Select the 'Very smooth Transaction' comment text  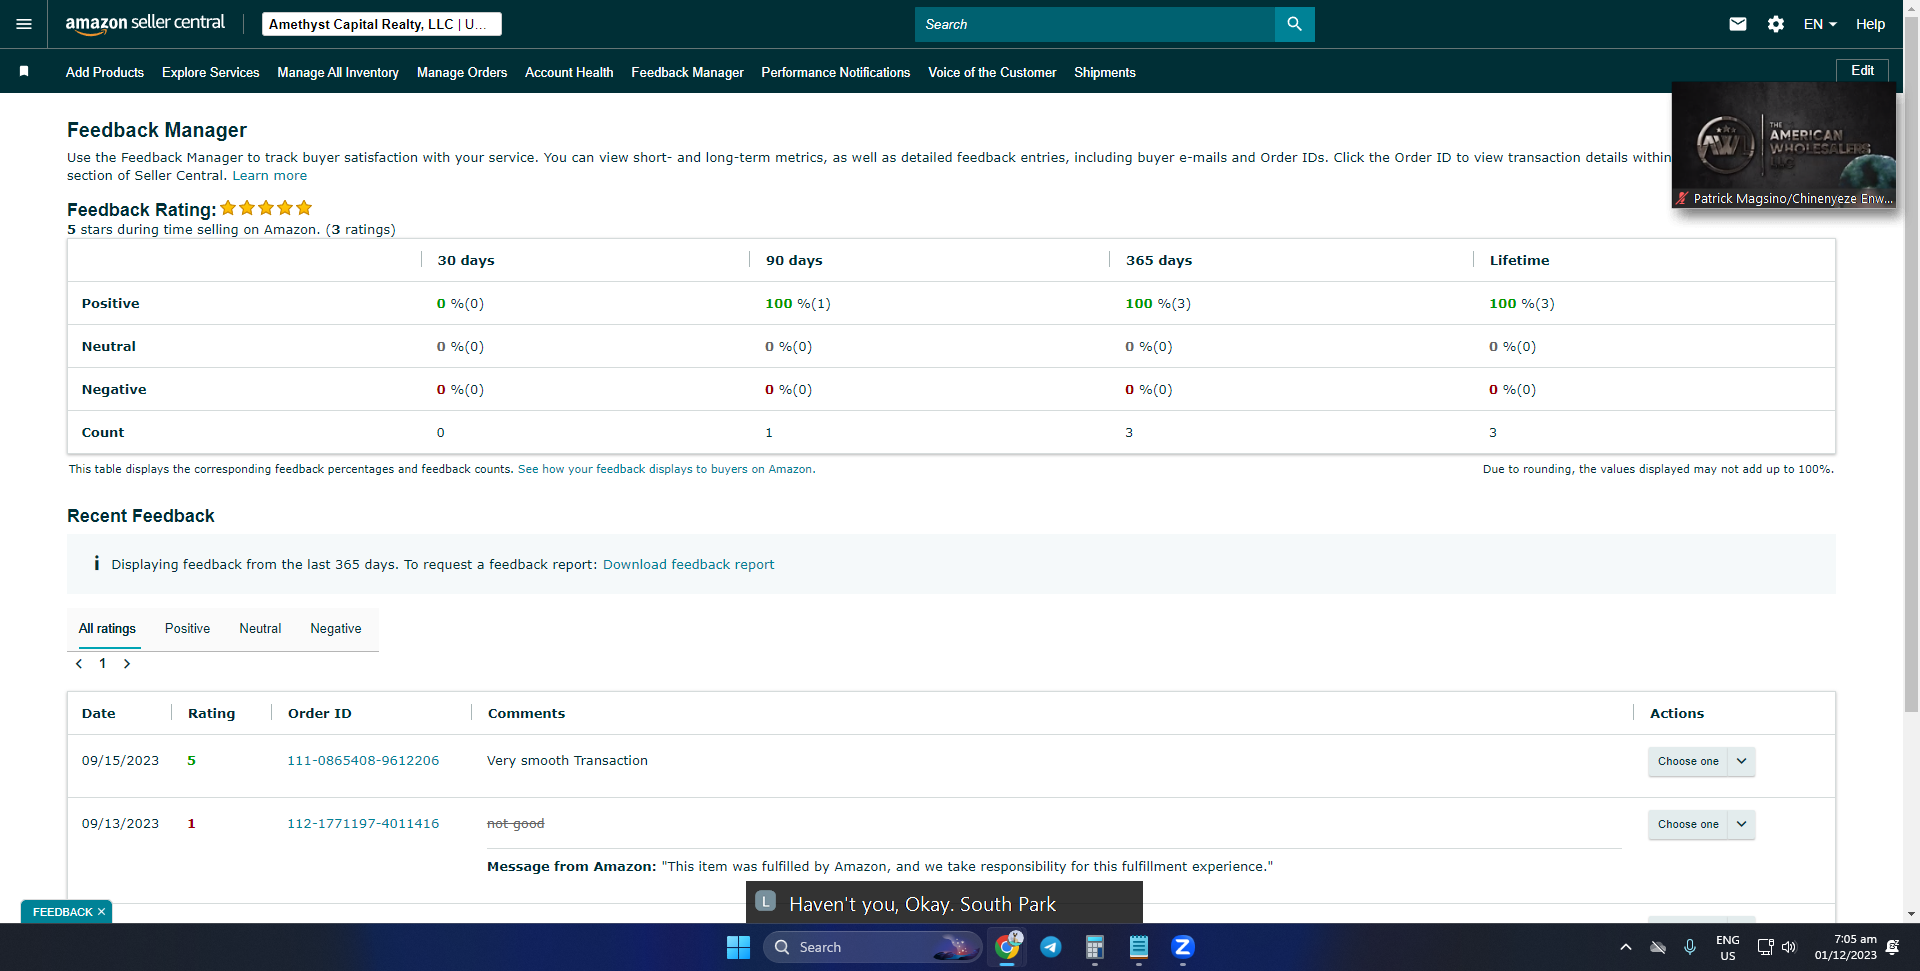tap(567, 761)
